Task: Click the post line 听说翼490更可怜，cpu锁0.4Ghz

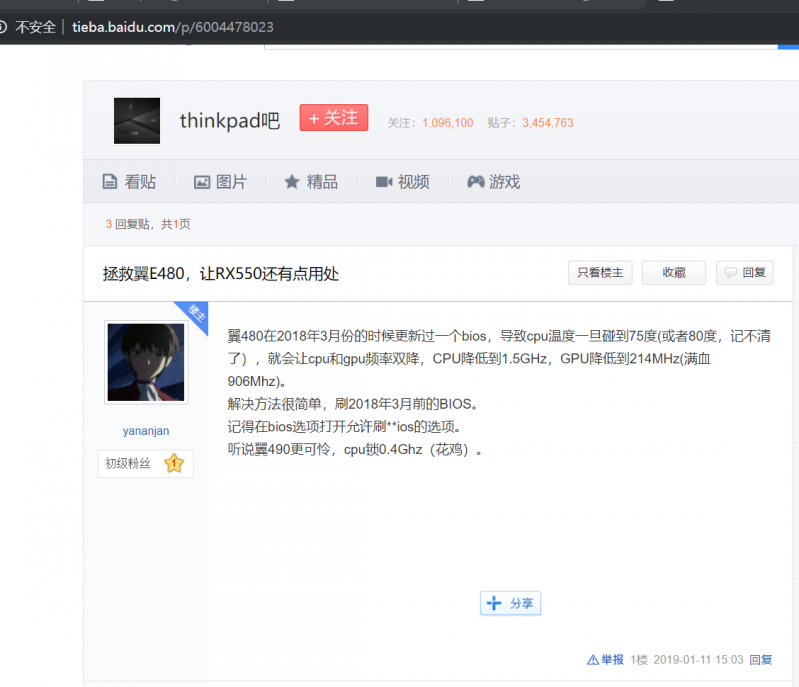Action: pyautogui.click(x=355, y=450)
